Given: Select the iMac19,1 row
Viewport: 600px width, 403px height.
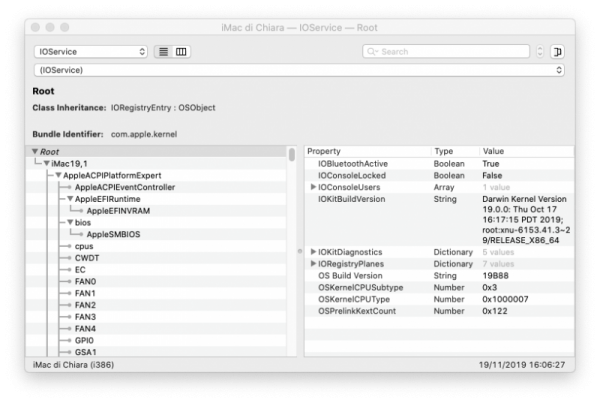Looking at the screenshot, I should click(156, 163).
